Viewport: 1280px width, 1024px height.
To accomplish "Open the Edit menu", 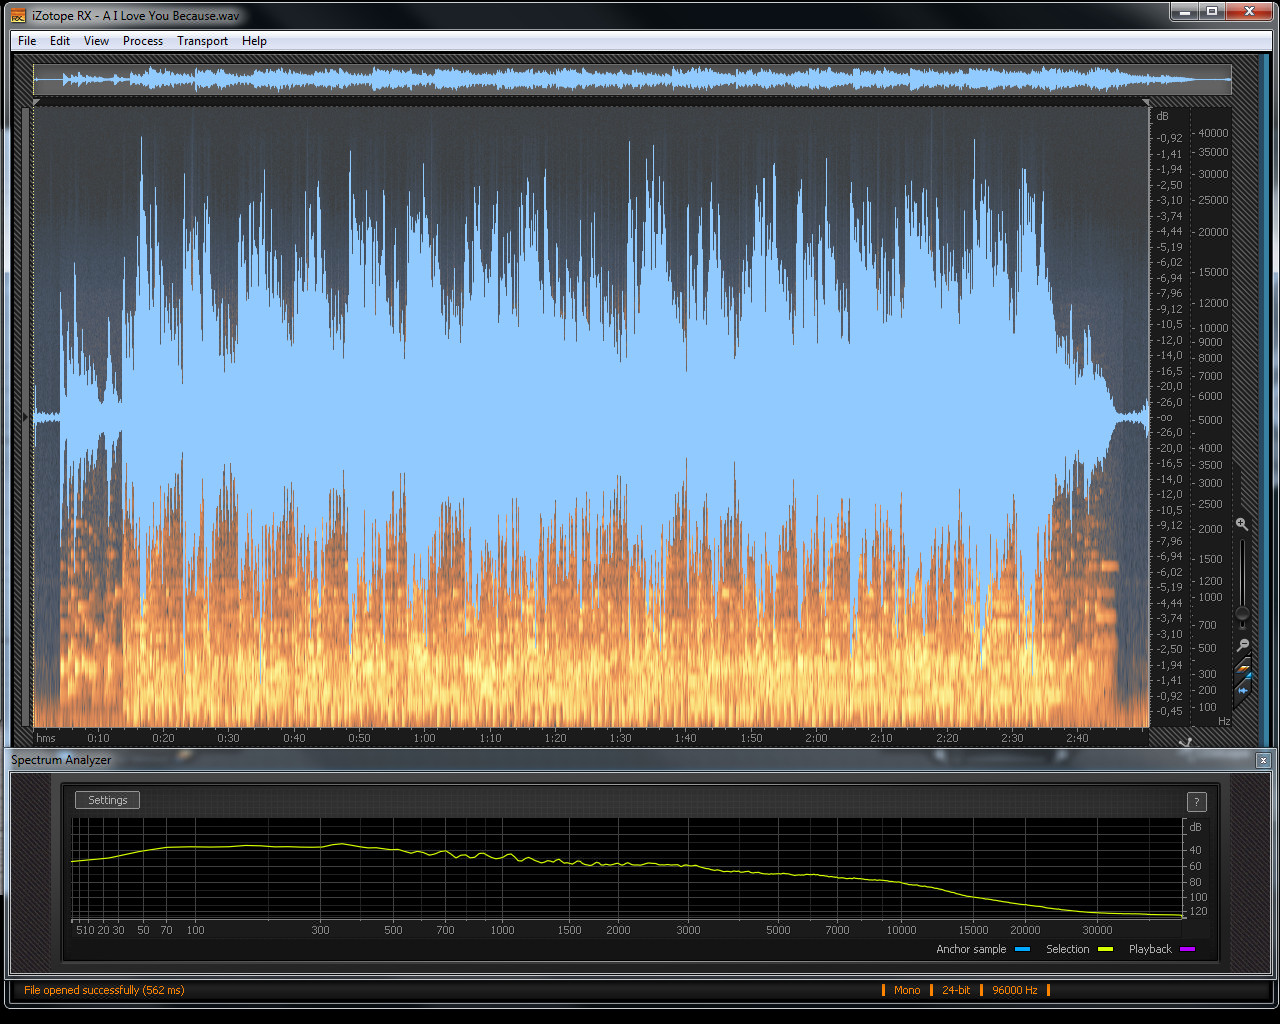I will pyautogui.click(x=60, y=41).
